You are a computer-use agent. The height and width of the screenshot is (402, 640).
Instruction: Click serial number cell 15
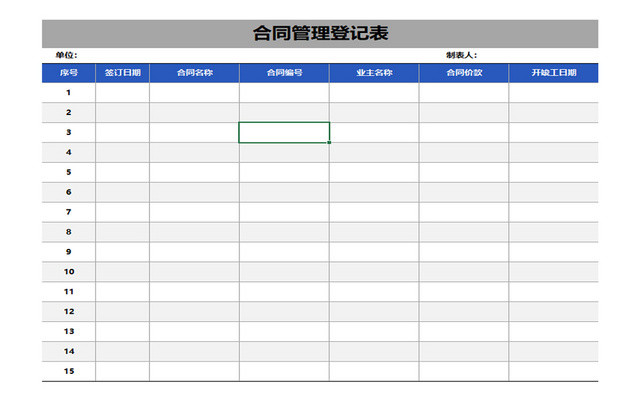pyautogui.click(x=69, y=371)
